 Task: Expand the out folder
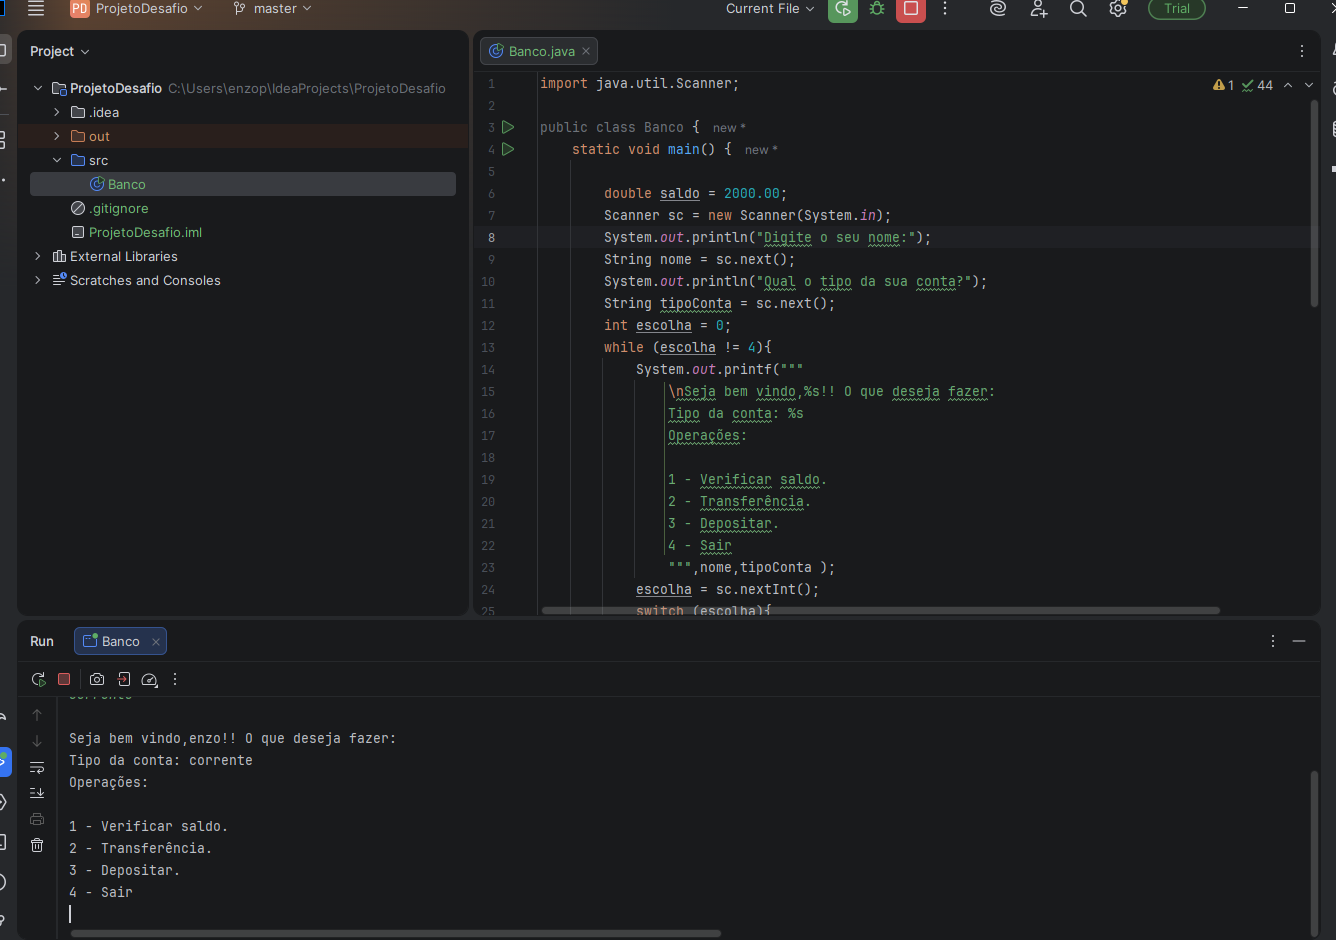click(x=57, y=136)
